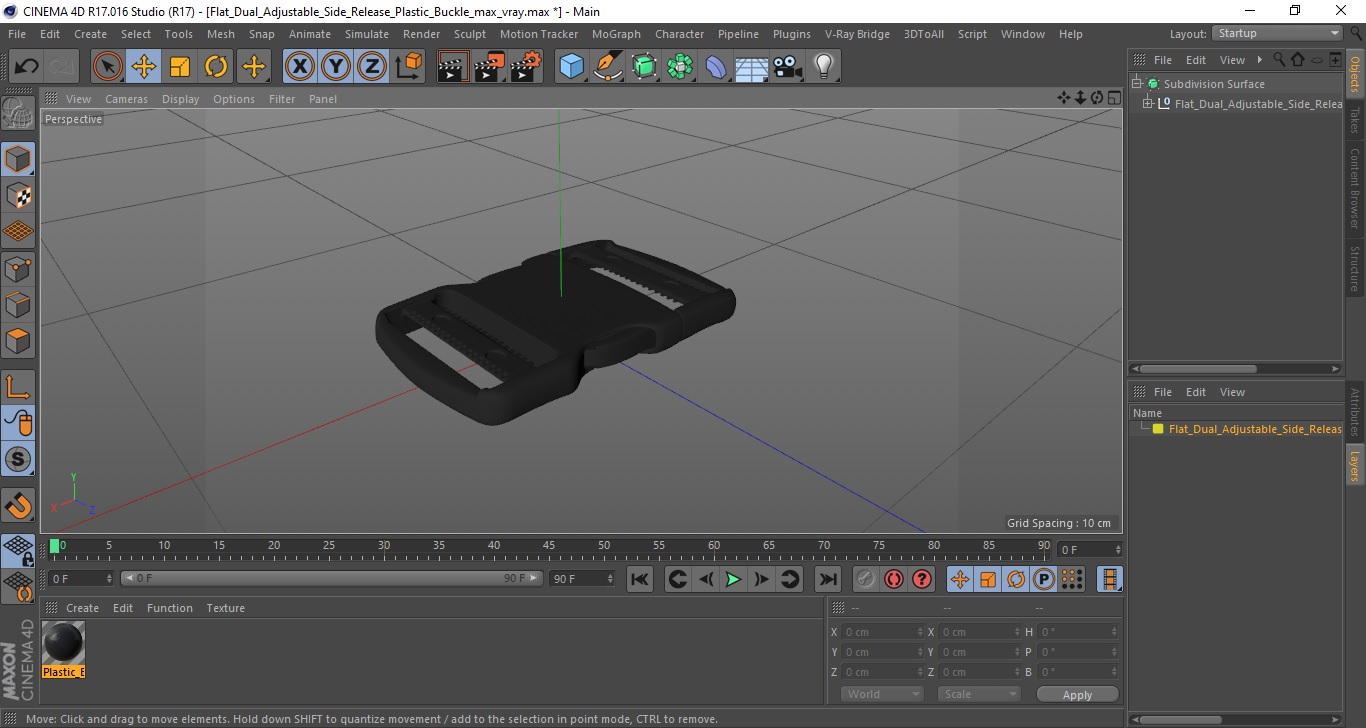This screenshot has width=1366, height=728.
Task: Toggle Z axis lock
Action: coord(372,67)
